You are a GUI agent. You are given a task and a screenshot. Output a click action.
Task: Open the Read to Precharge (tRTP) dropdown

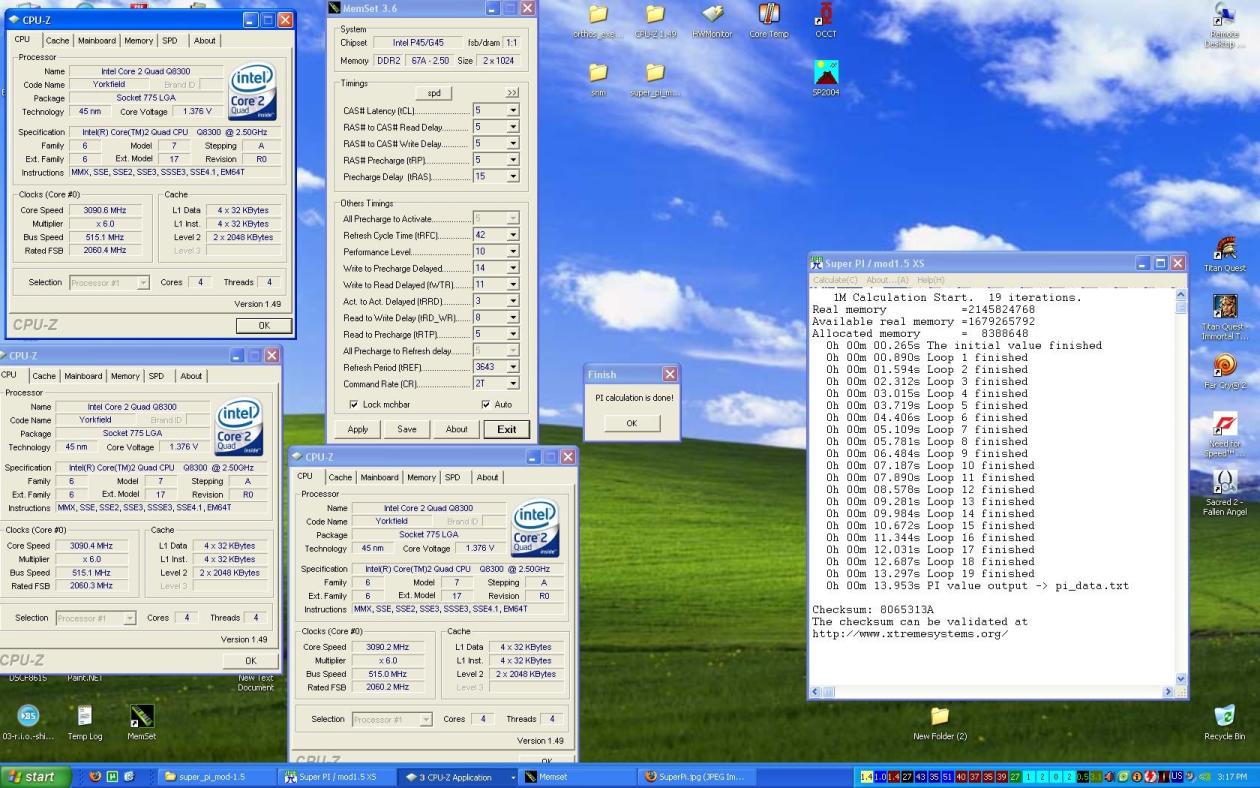click(x=513, y=334)
